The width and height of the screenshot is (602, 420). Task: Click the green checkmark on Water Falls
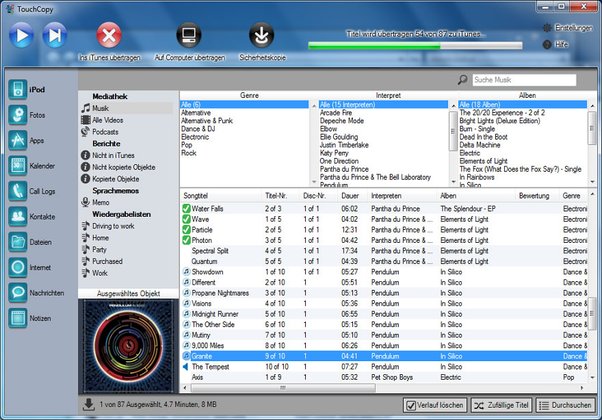pyautogui.click(x=186, y=208)
